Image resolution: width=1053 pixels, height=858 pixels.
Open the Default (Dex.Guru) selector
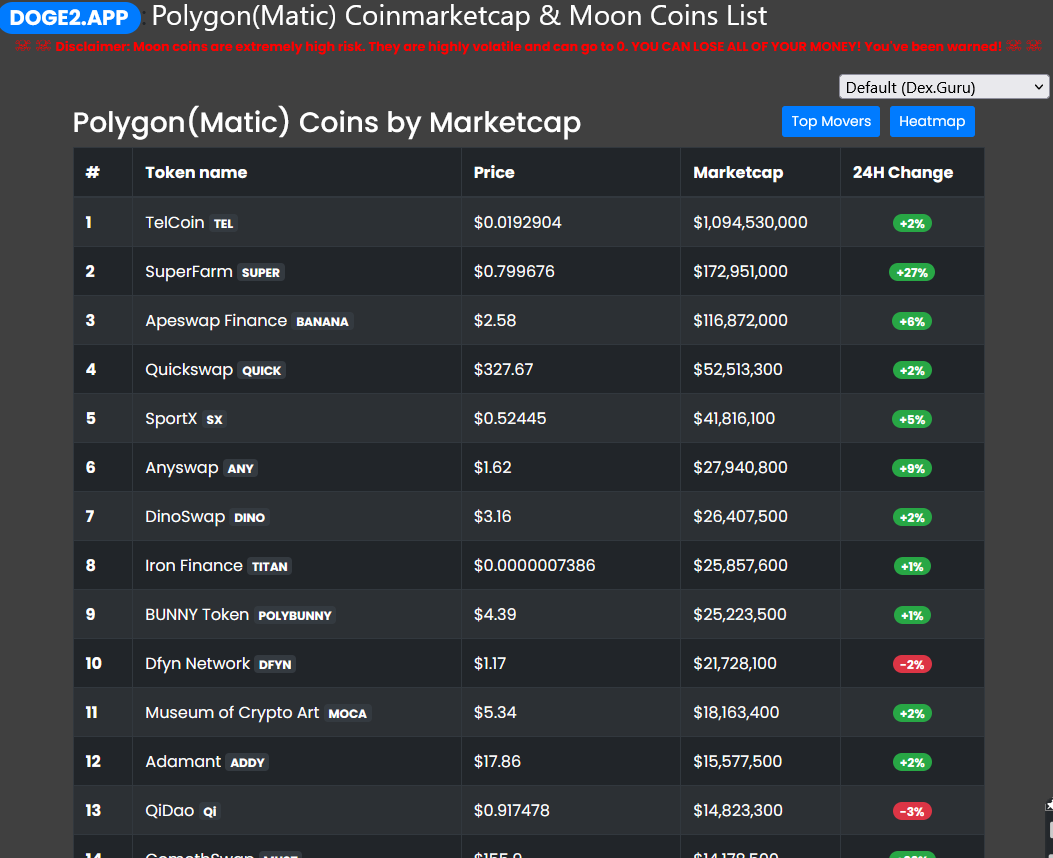(x=942, y=87)
